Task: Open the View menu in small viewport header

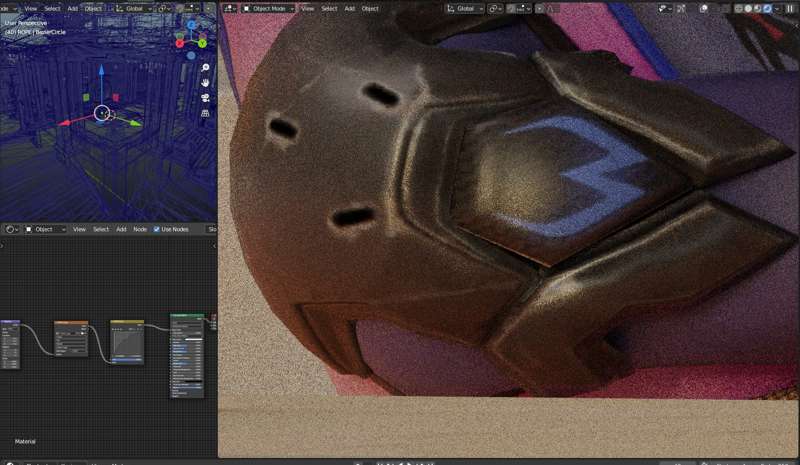Action: click(31, 9)
